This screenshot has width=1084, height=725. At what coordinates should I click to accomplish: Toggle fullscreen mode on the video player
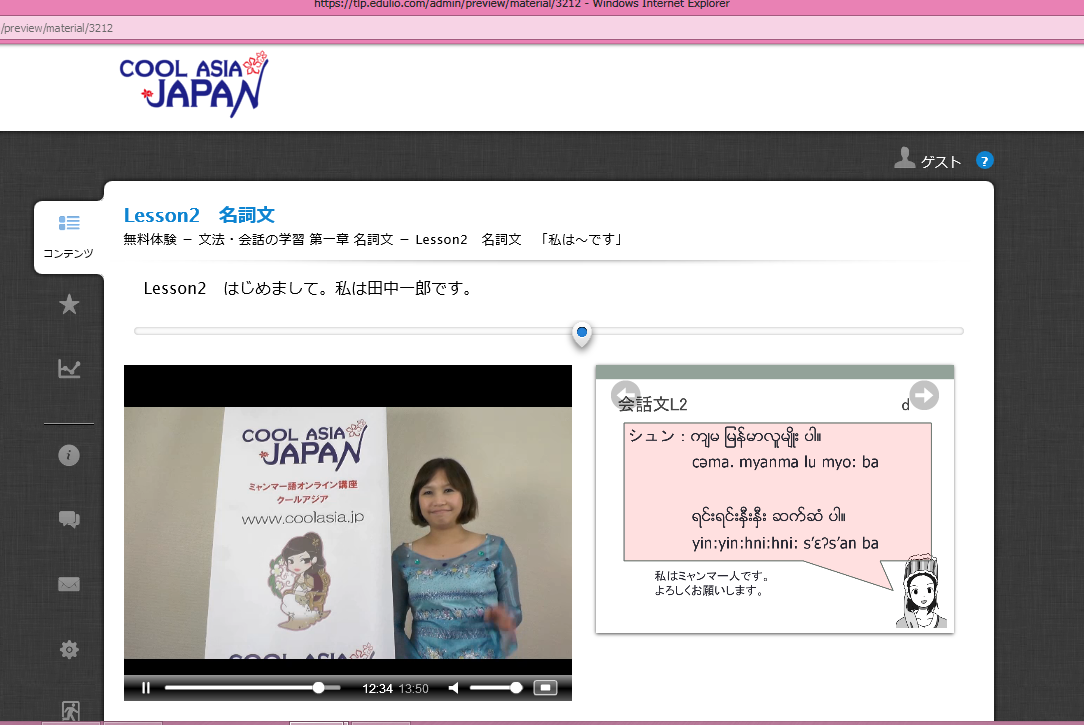coord(545,688)
